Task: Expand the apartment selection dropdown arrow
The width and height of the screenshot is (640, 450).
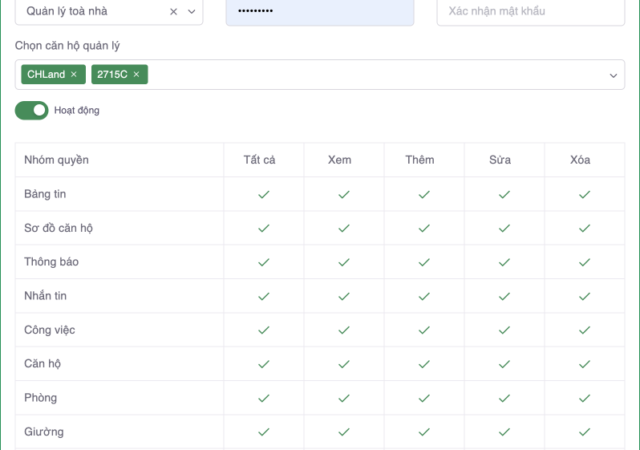Action: 613,75
